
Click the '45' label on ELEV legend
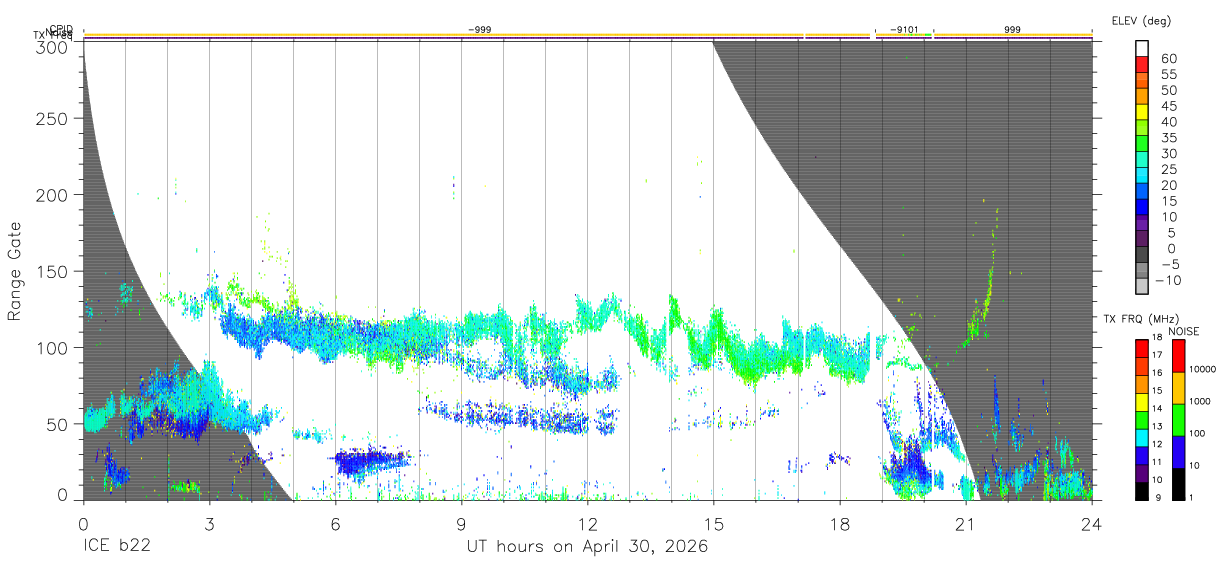point(1169,106)
